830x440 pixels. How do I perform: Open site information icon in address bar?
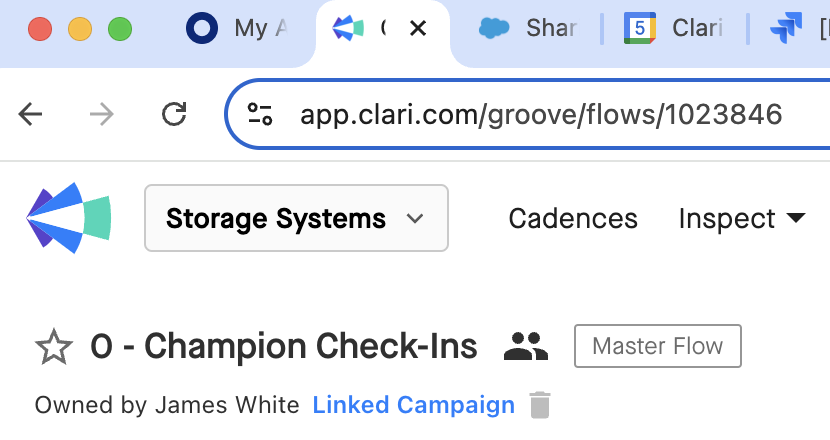pos(260,114)
